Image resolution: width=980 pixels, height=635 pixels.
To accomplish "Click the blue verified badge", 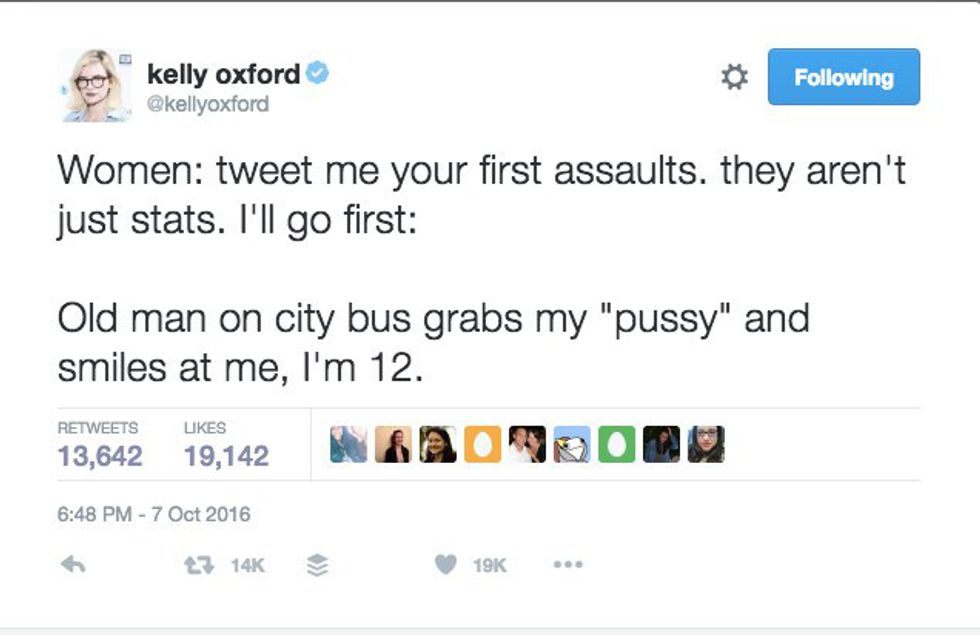I will pos(318,74).
